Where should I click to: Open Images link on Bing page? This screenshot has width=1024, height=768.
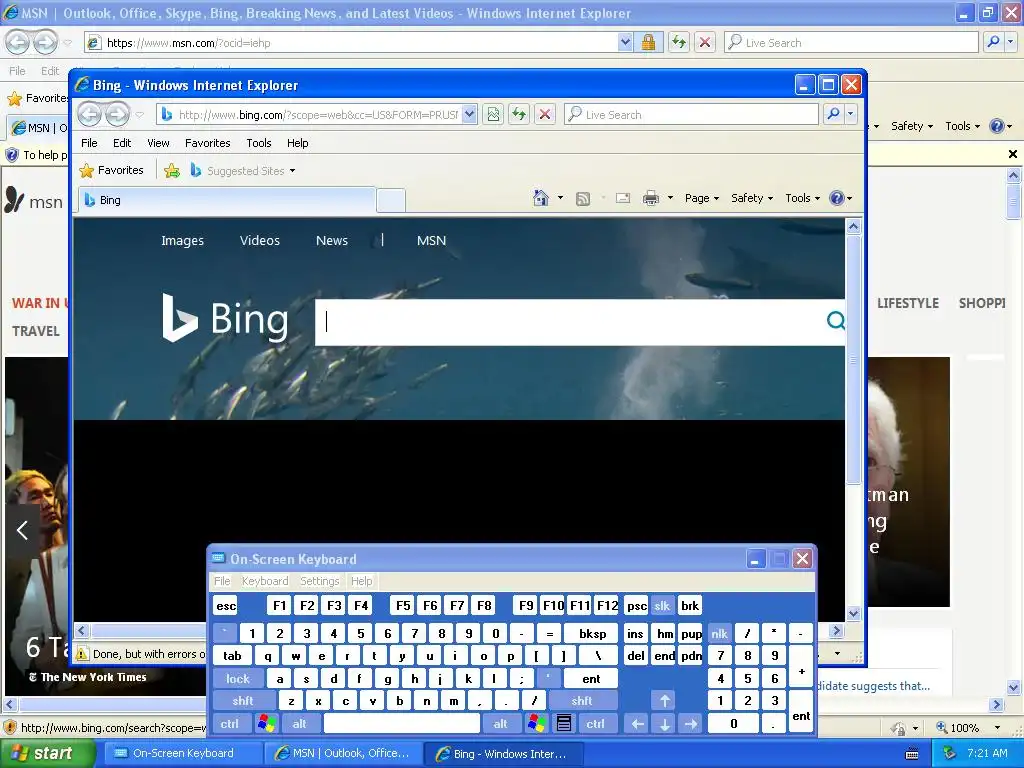(182, 240)
